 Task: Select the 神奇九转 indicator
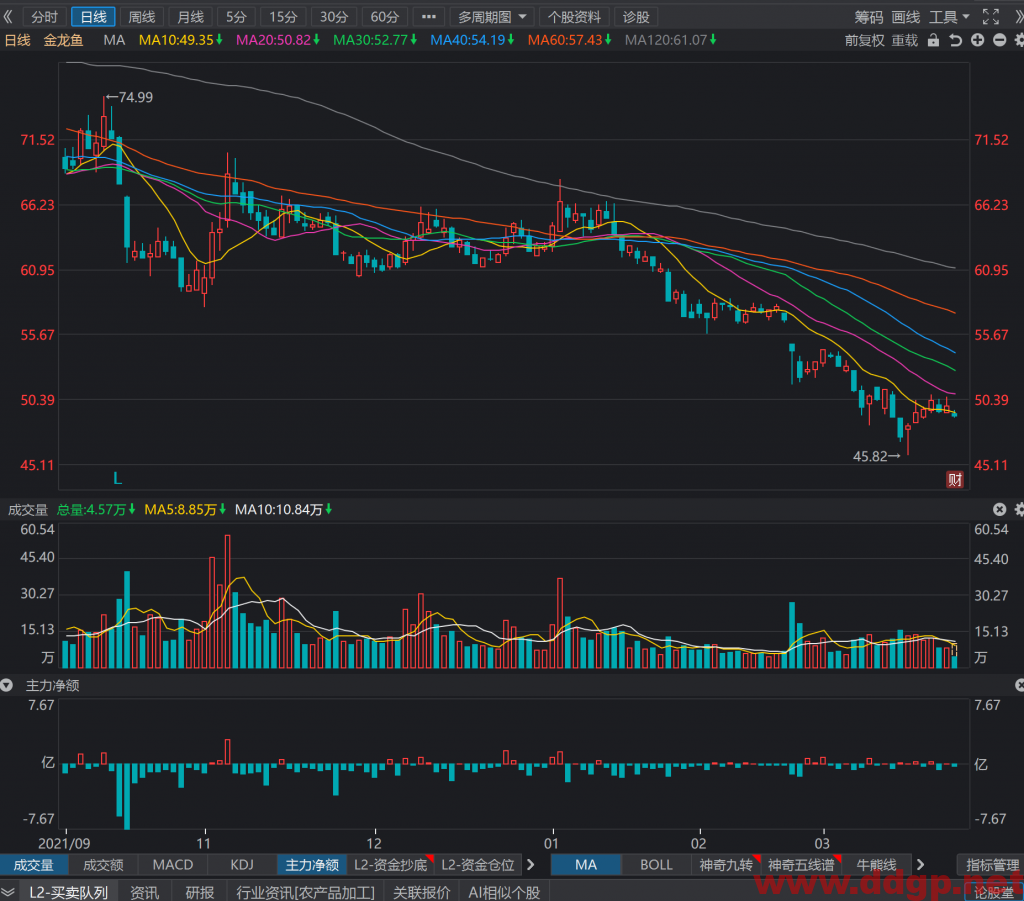pyautogui.click(x=726, y=865)
